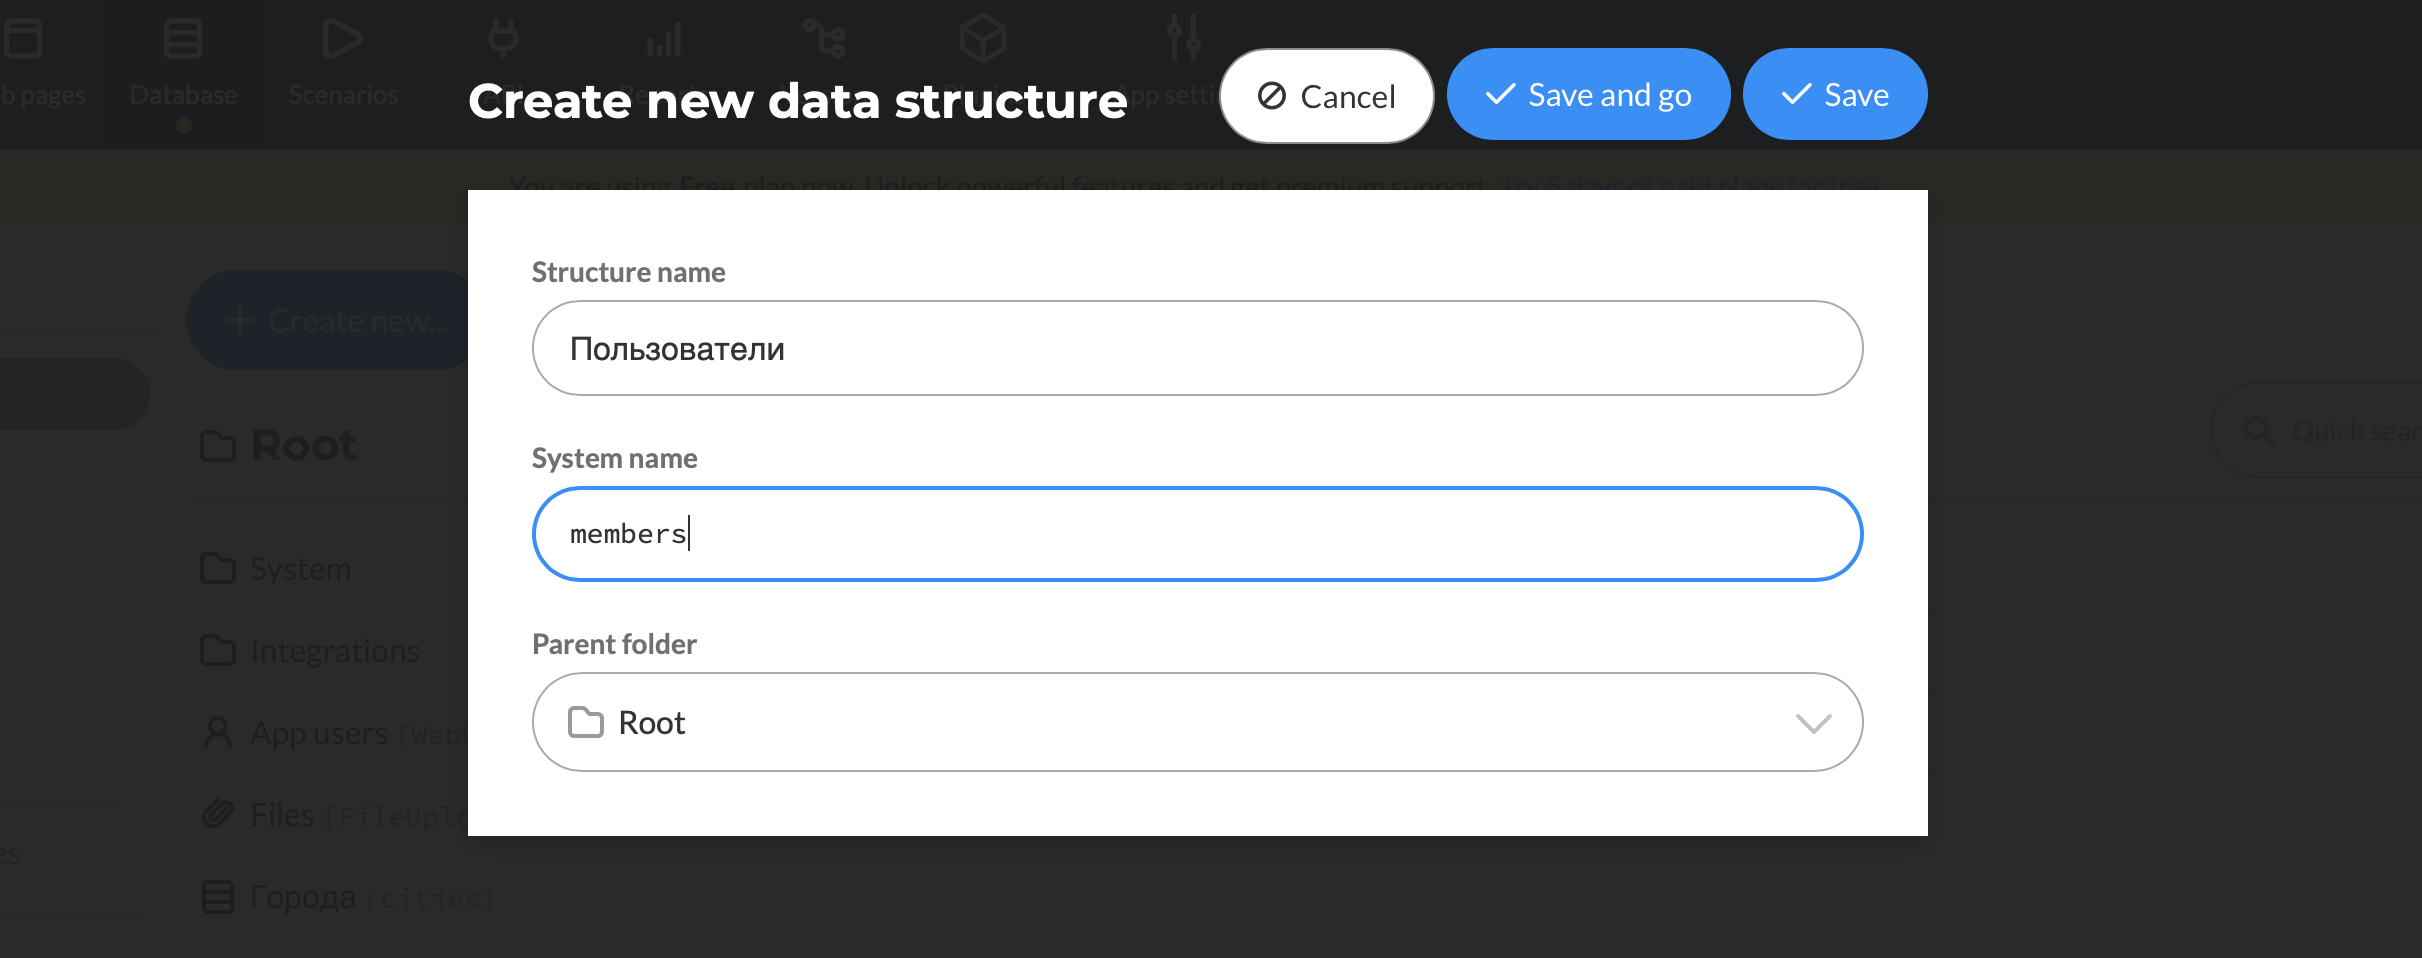
Task: Open the analytics bar chart icon
Action: (x=664, y=41)
